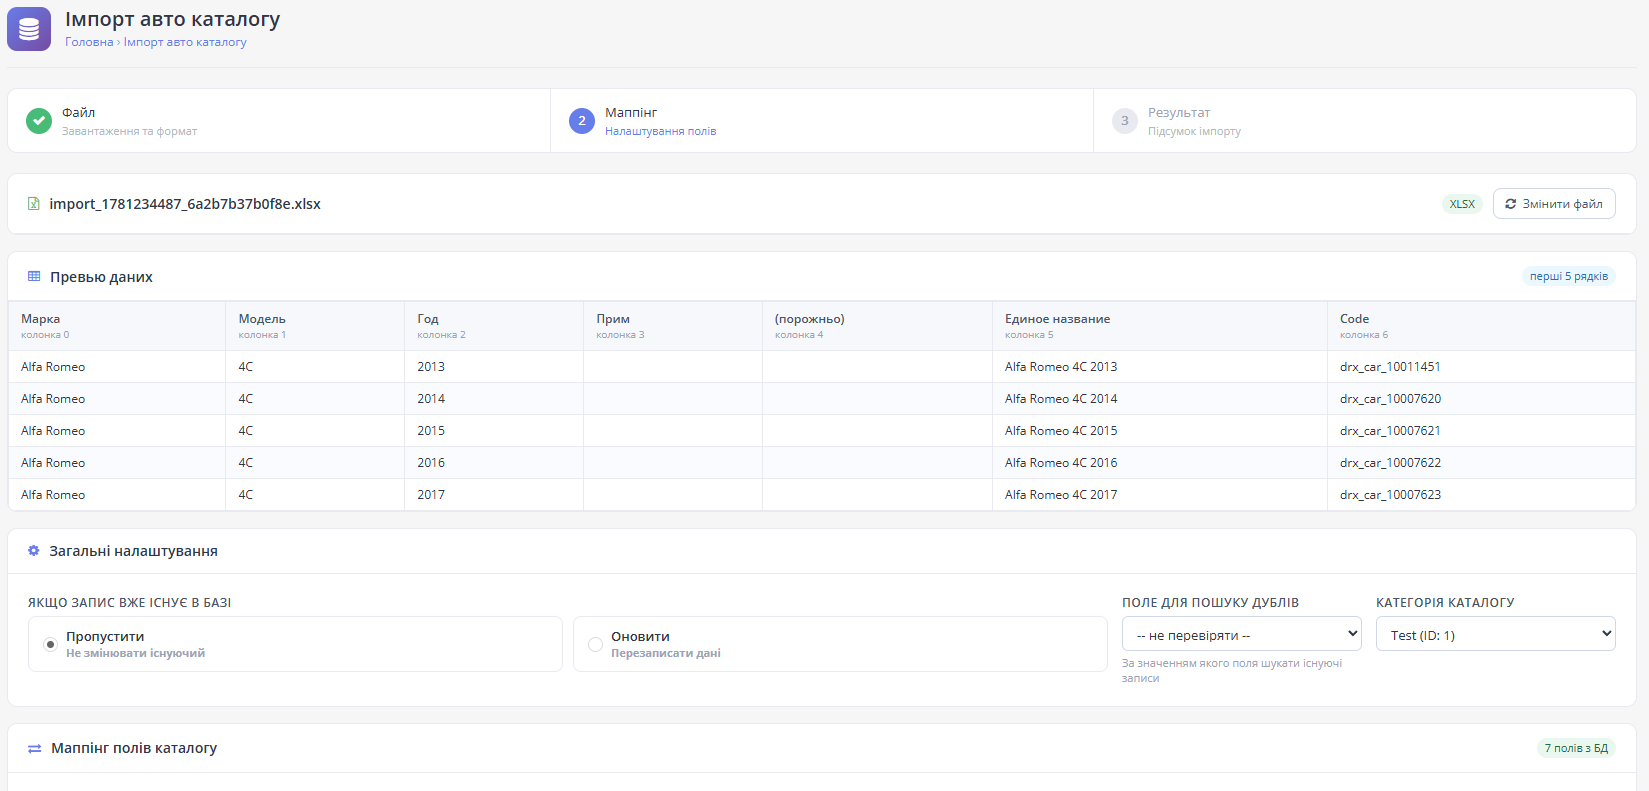The image size is (1649, 791).
Task: Click the XLSX format badge
Action: 1462,204
